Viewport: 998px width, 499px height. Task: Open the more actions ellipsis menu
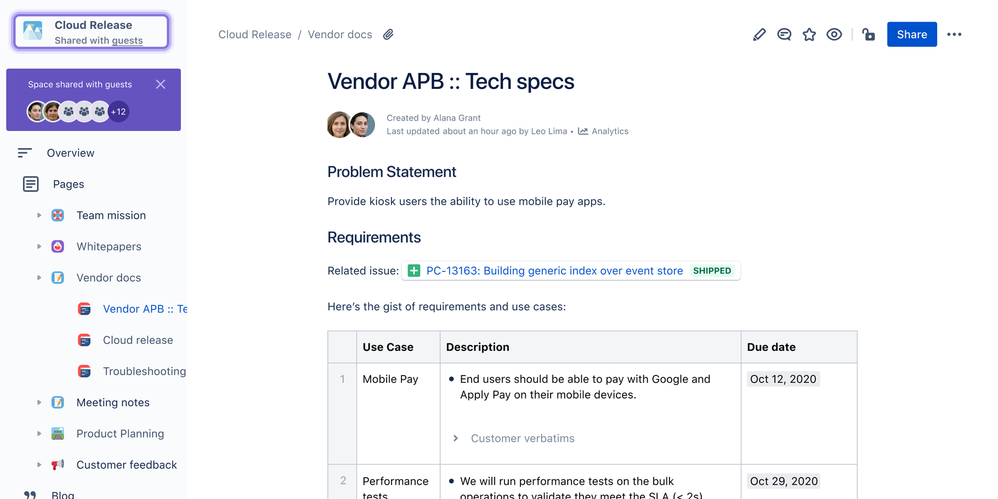(954, 35)
